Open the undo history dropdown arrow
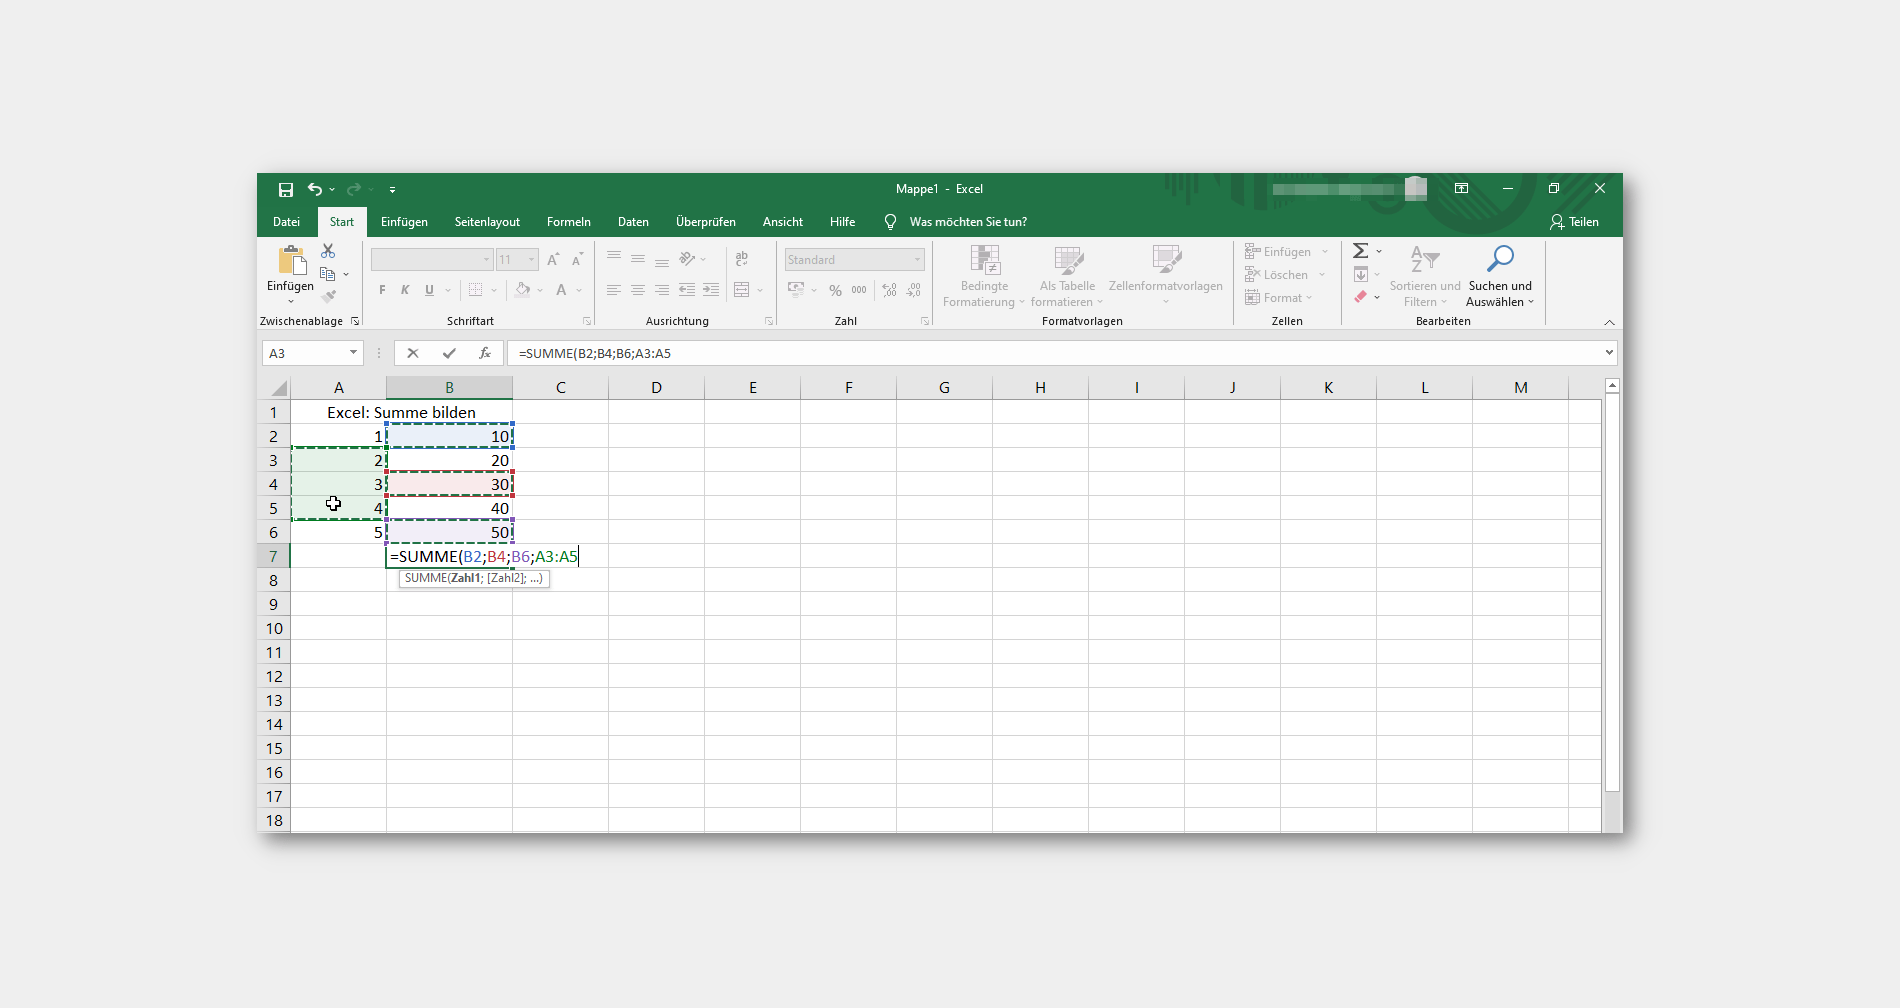This screenshot has width=1900, height=1008. (332, 189)
